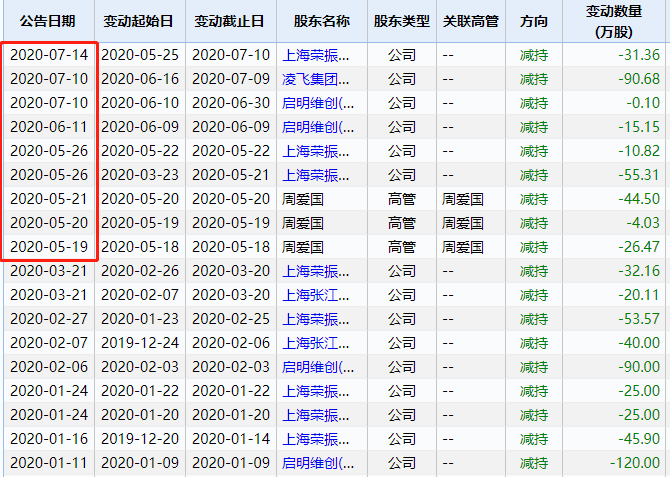
Task: Open 上海荣振 link in the -53.57 row
Action: coord(316,319)
